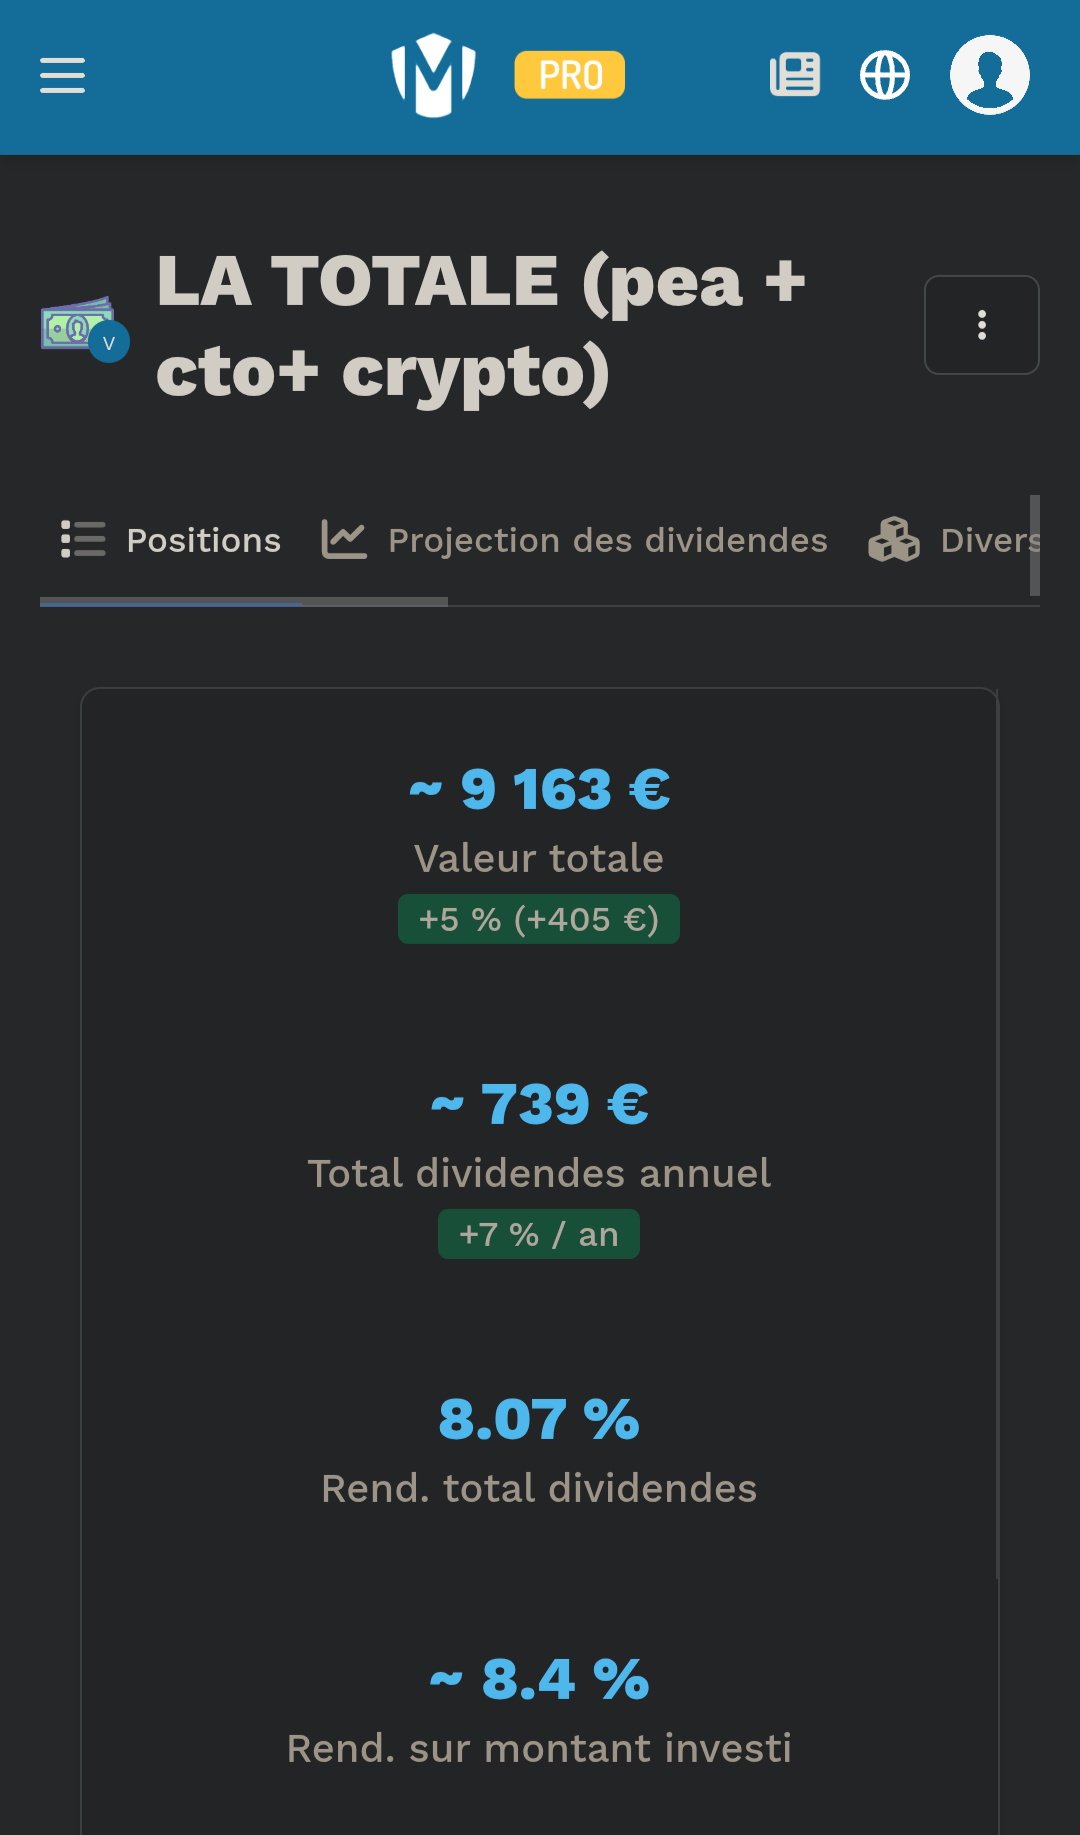Open the Divers tab
The width and height of the screenshot is (1080, 1835).
[x=954, y=540]
